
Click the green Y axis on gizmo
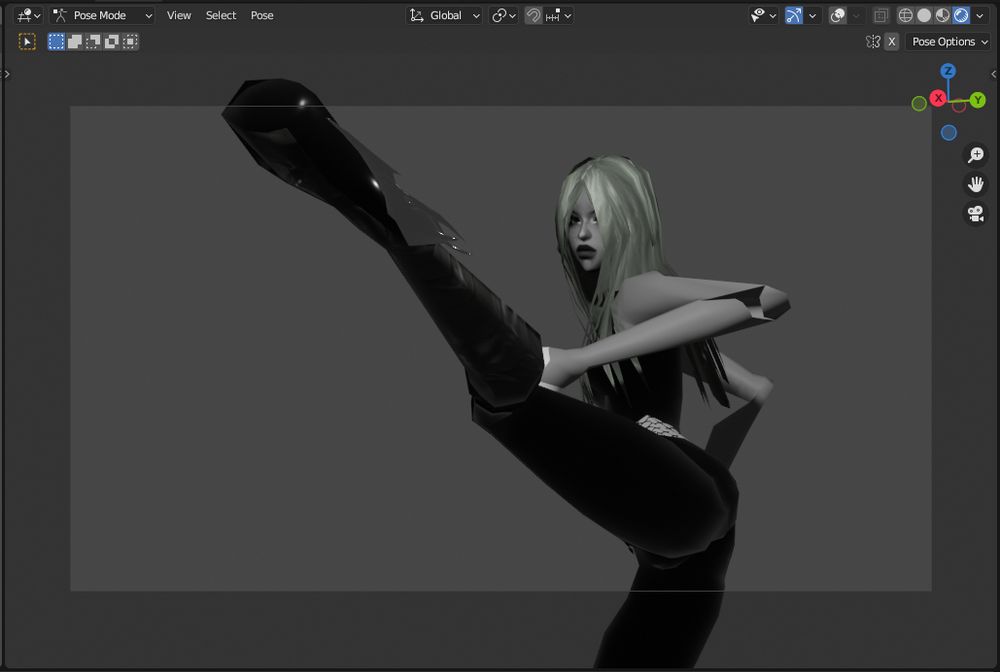[x=977, y=100]
